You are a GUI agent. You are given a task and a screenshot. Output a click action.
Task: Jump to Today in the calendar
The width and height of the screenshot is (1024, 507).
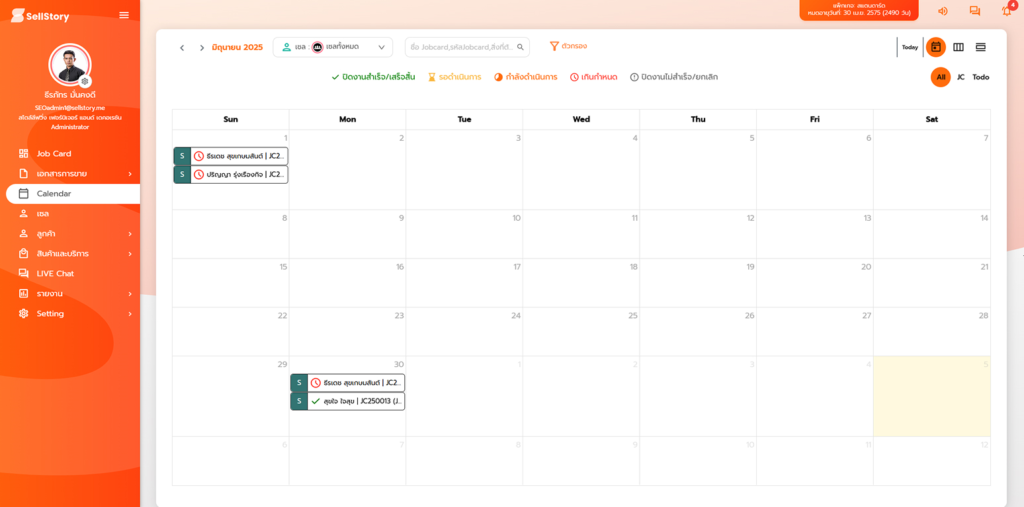tap(910, 47)
